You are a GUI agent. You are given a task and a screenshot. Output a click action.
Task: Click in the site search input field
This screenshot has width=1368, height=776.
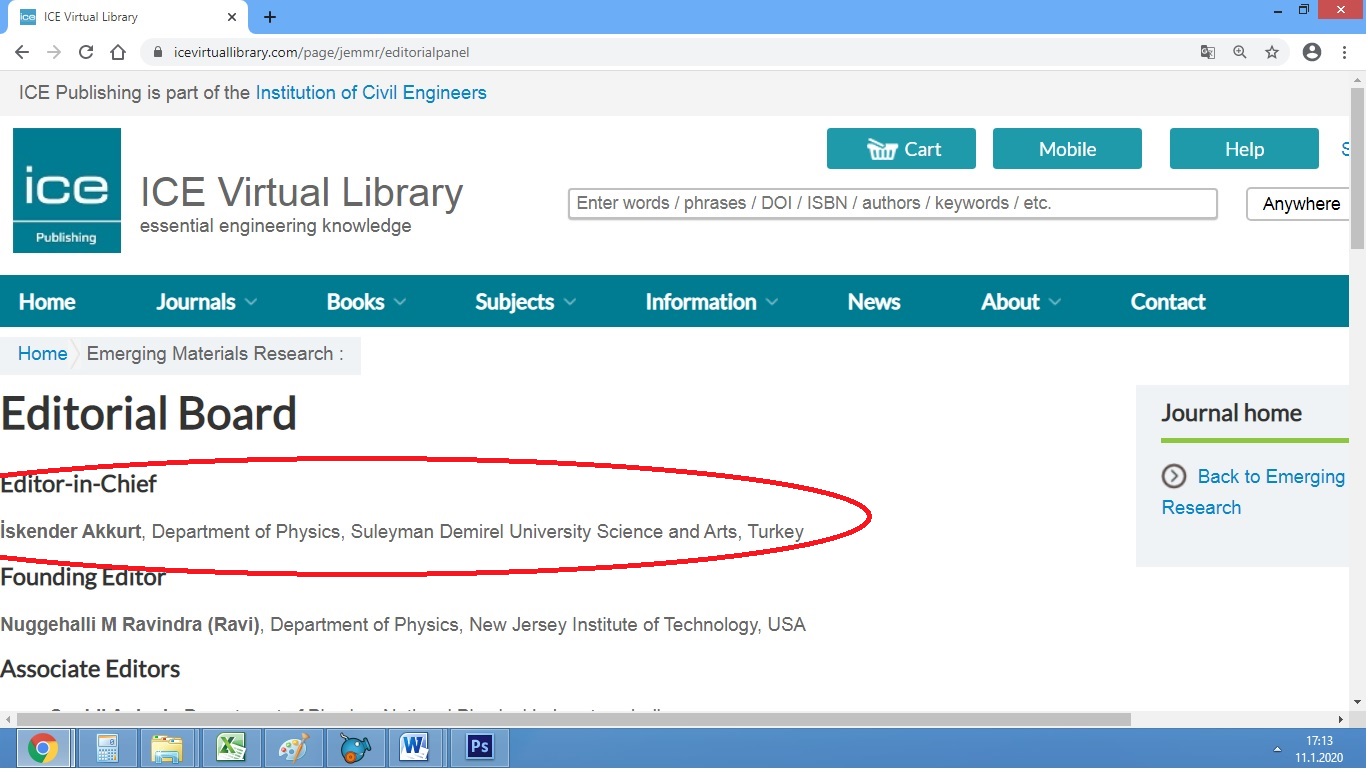pos(893,204)
